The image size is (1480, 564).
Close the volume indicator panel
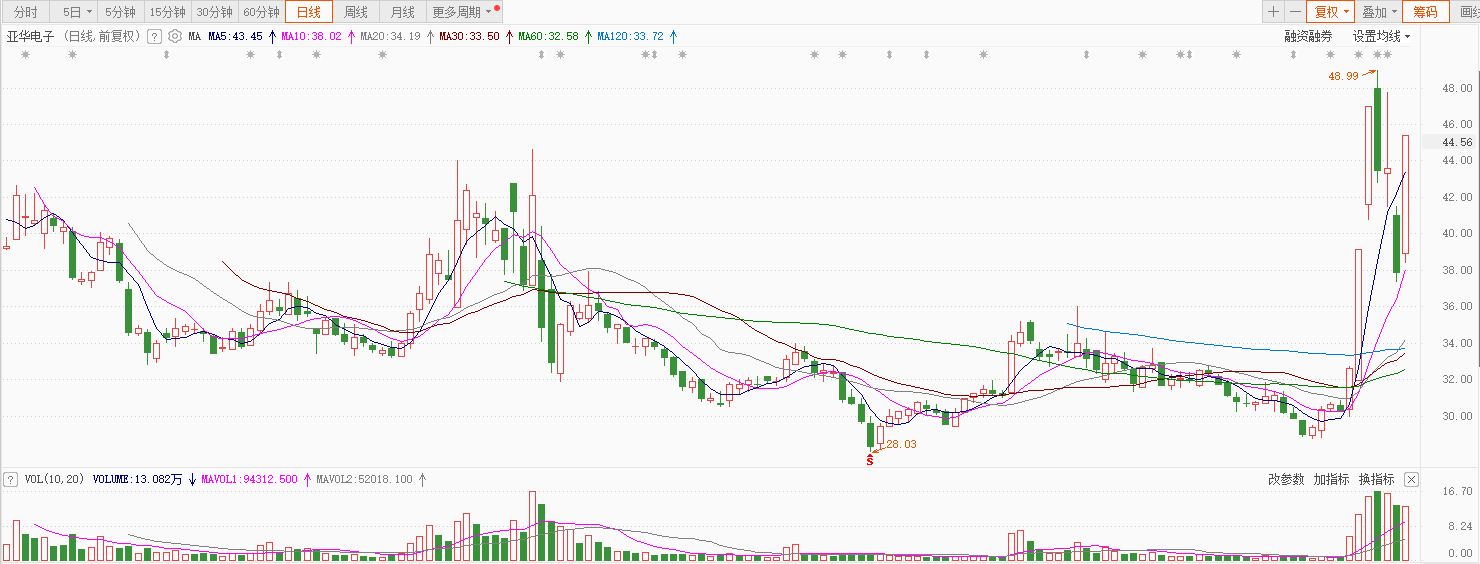tap(1411, 479)
